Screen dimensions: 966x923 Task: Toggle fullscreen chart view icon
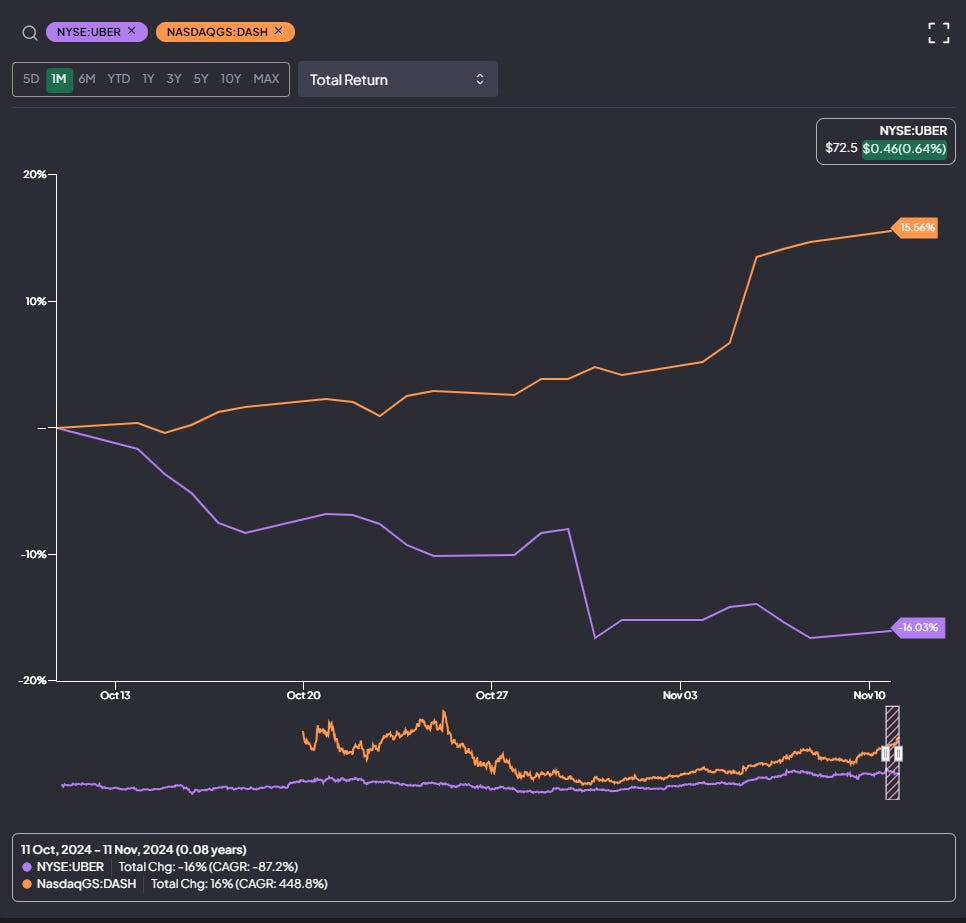tap(938, 33)
